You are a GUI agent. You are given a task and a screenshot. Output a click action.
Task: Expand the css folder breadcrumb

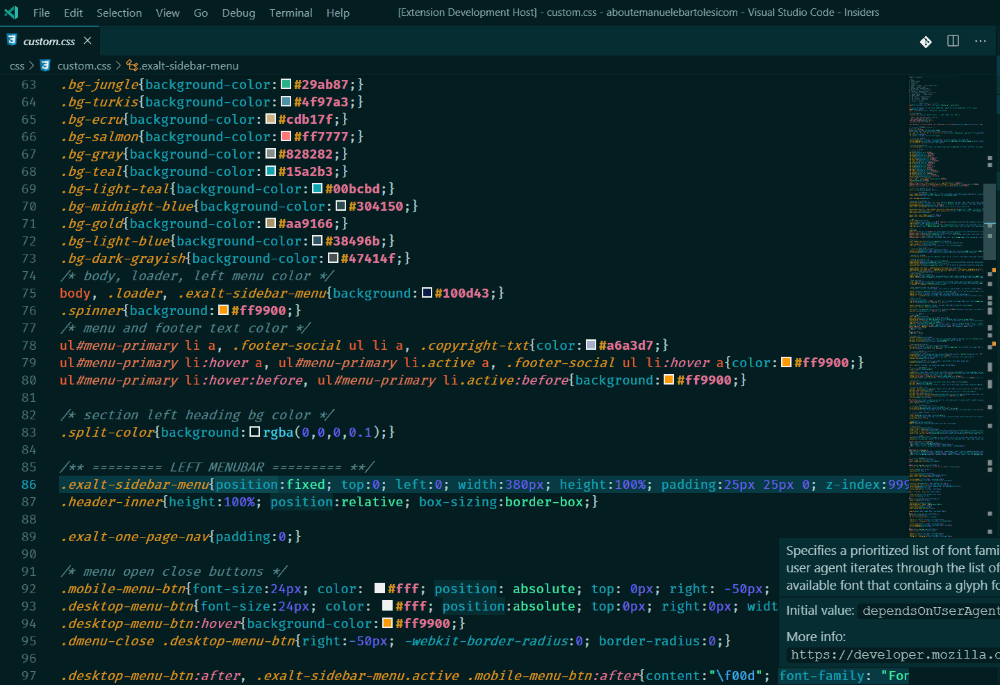click(17, 66)
